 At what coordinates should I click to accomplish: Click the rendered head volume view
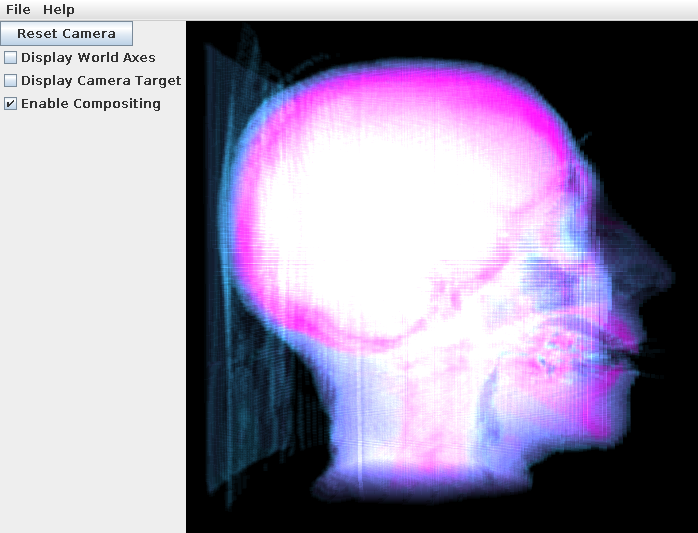coord(442,277)
